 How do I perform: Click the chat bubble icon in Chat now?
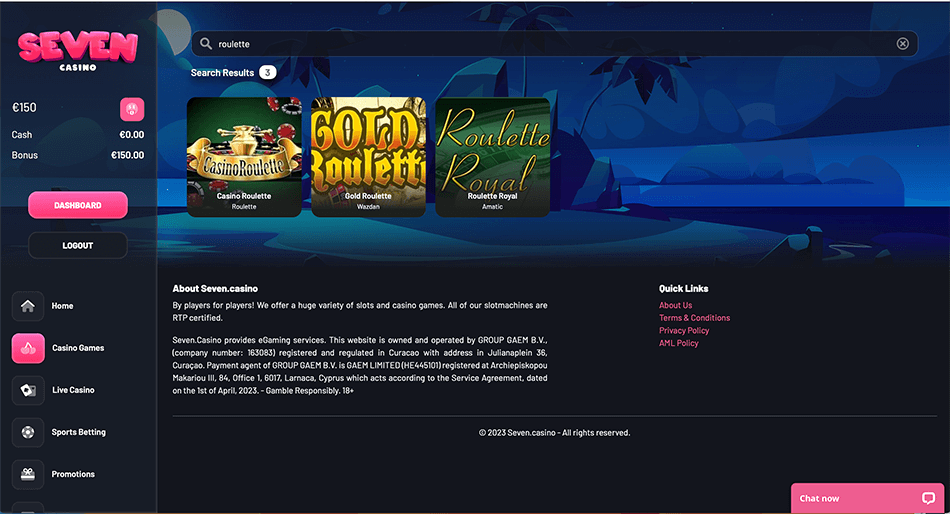[x=928, y=498]
